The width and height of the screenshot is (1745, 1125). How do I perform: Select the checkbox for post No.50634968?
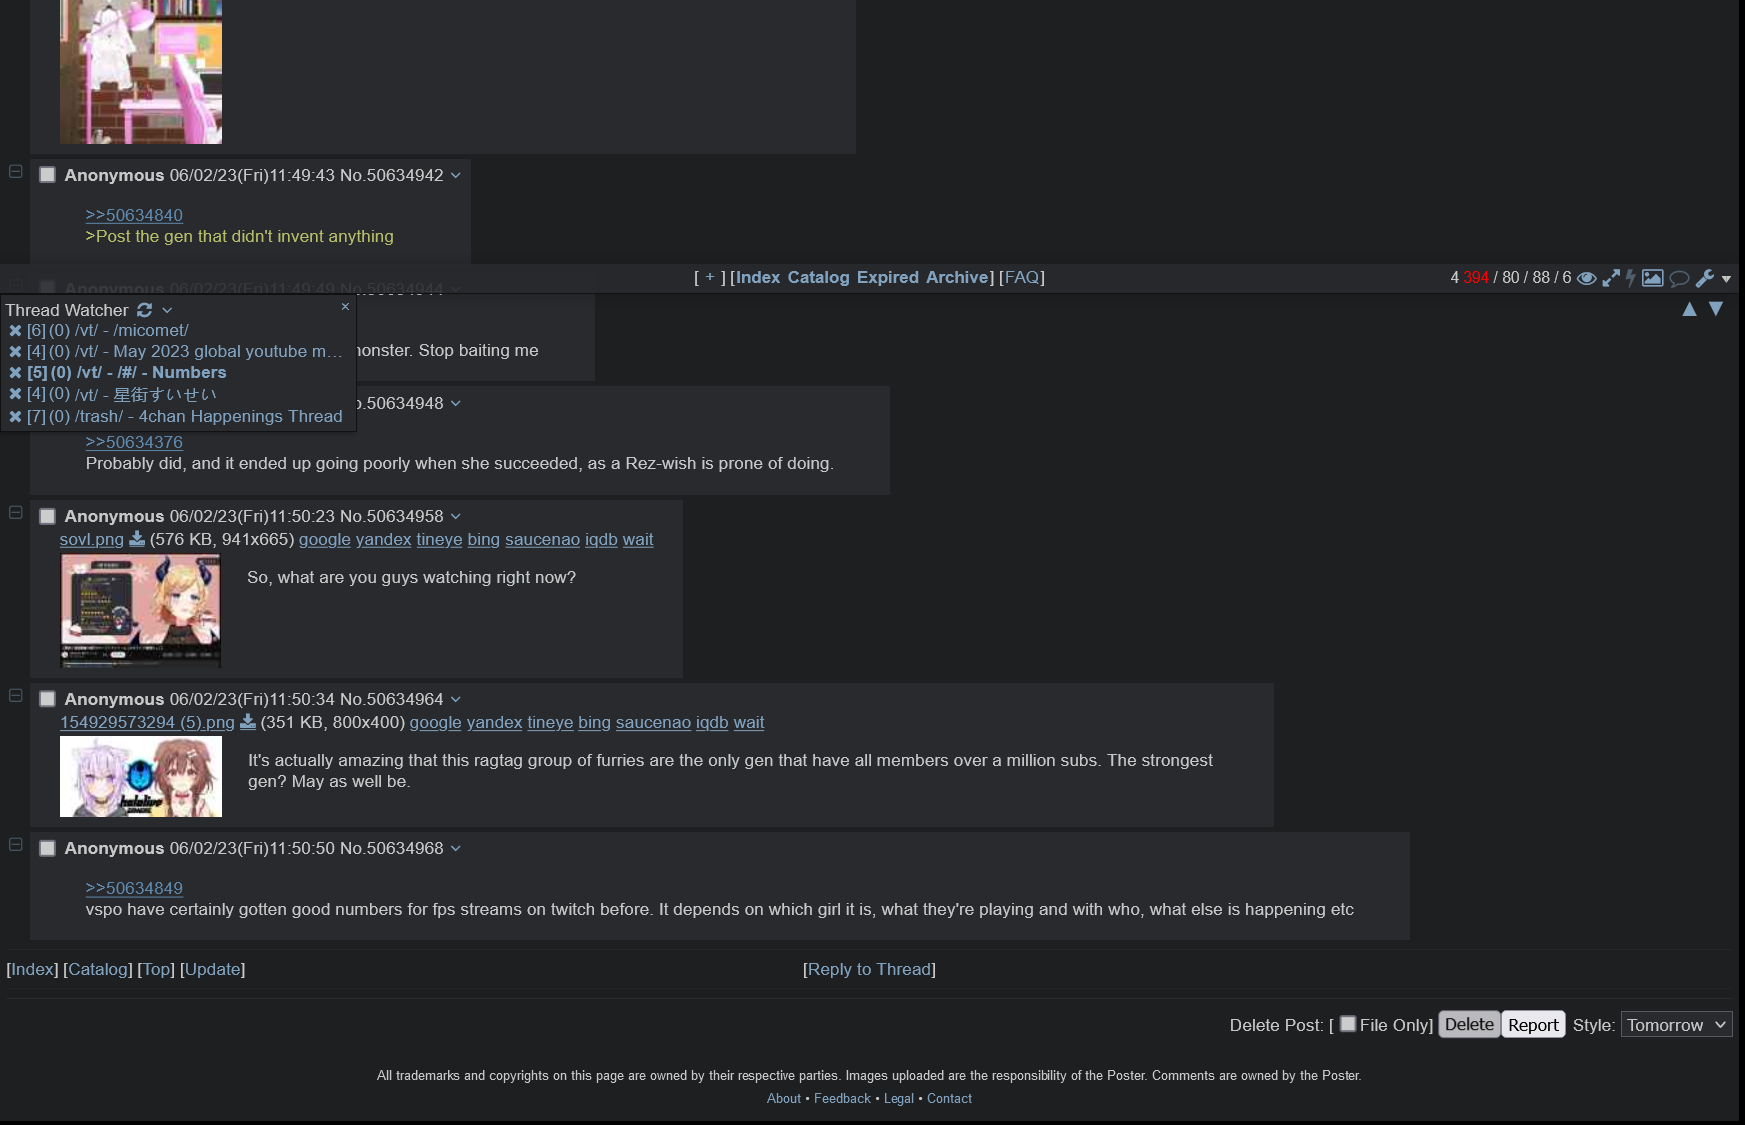point(47,848)
